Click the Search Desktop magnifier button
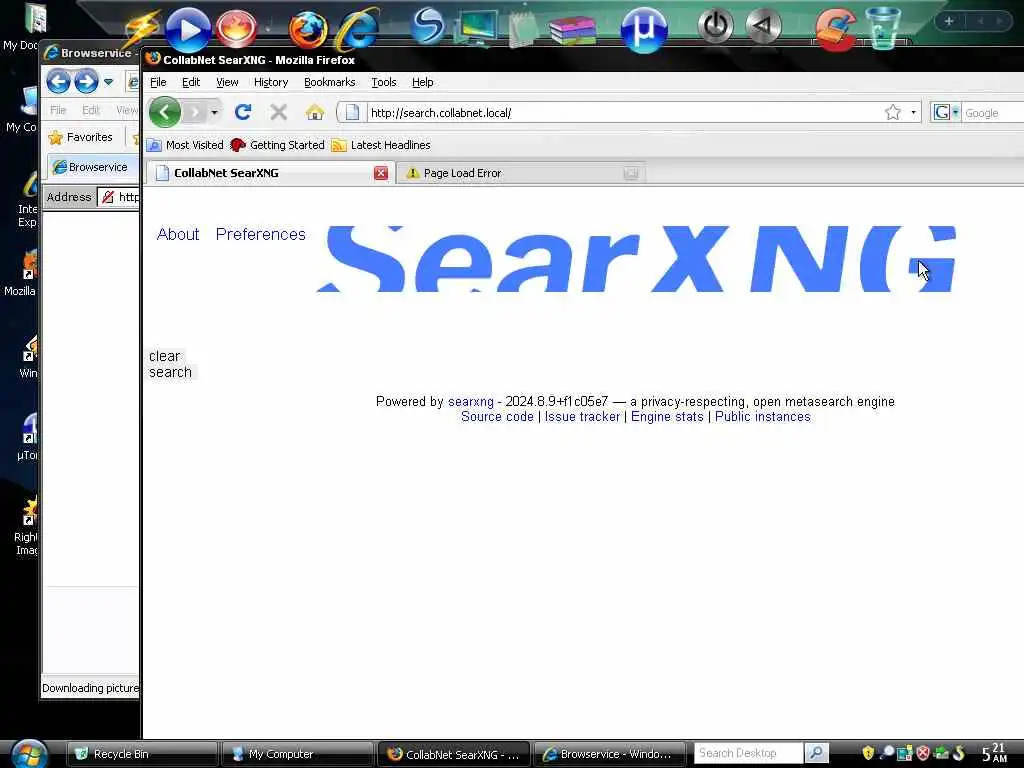The width and height of the screenshot is (1024, 768). 816,754
